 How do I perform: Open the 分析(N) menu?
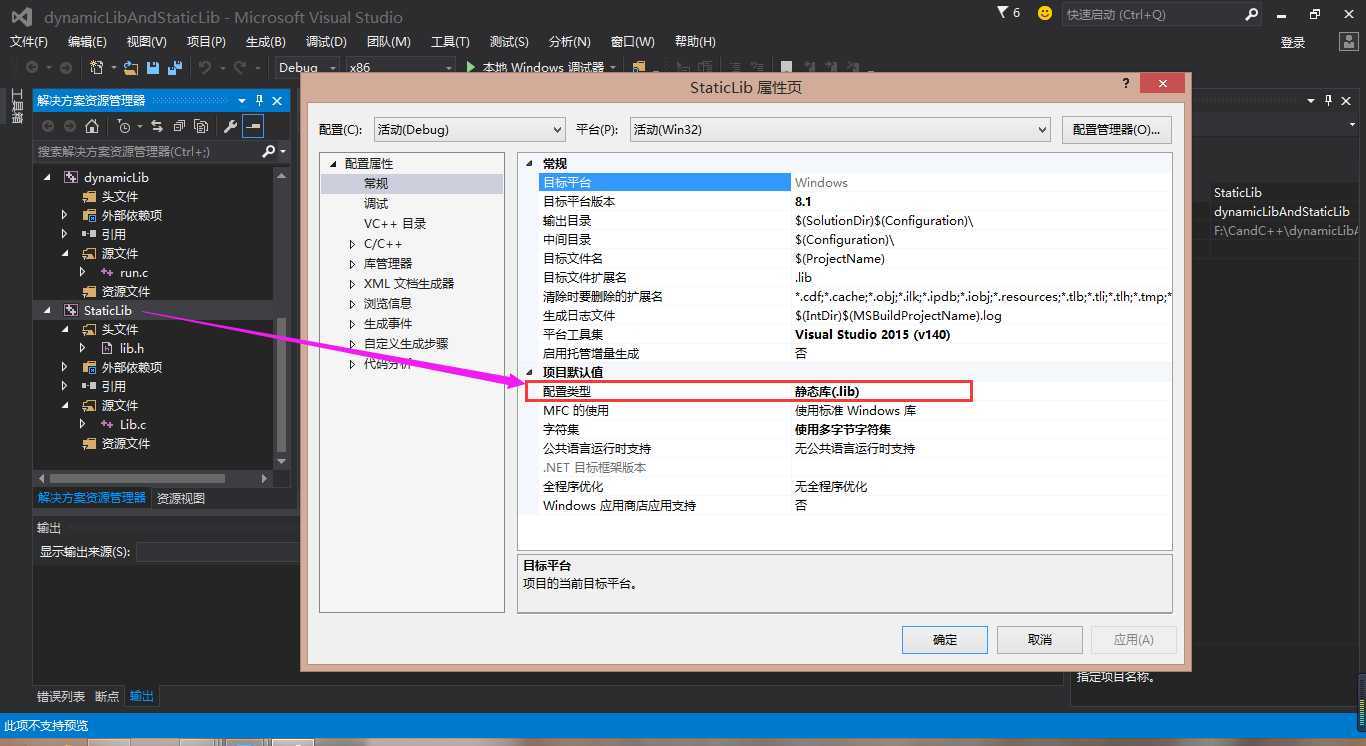(x=570, y=41)
